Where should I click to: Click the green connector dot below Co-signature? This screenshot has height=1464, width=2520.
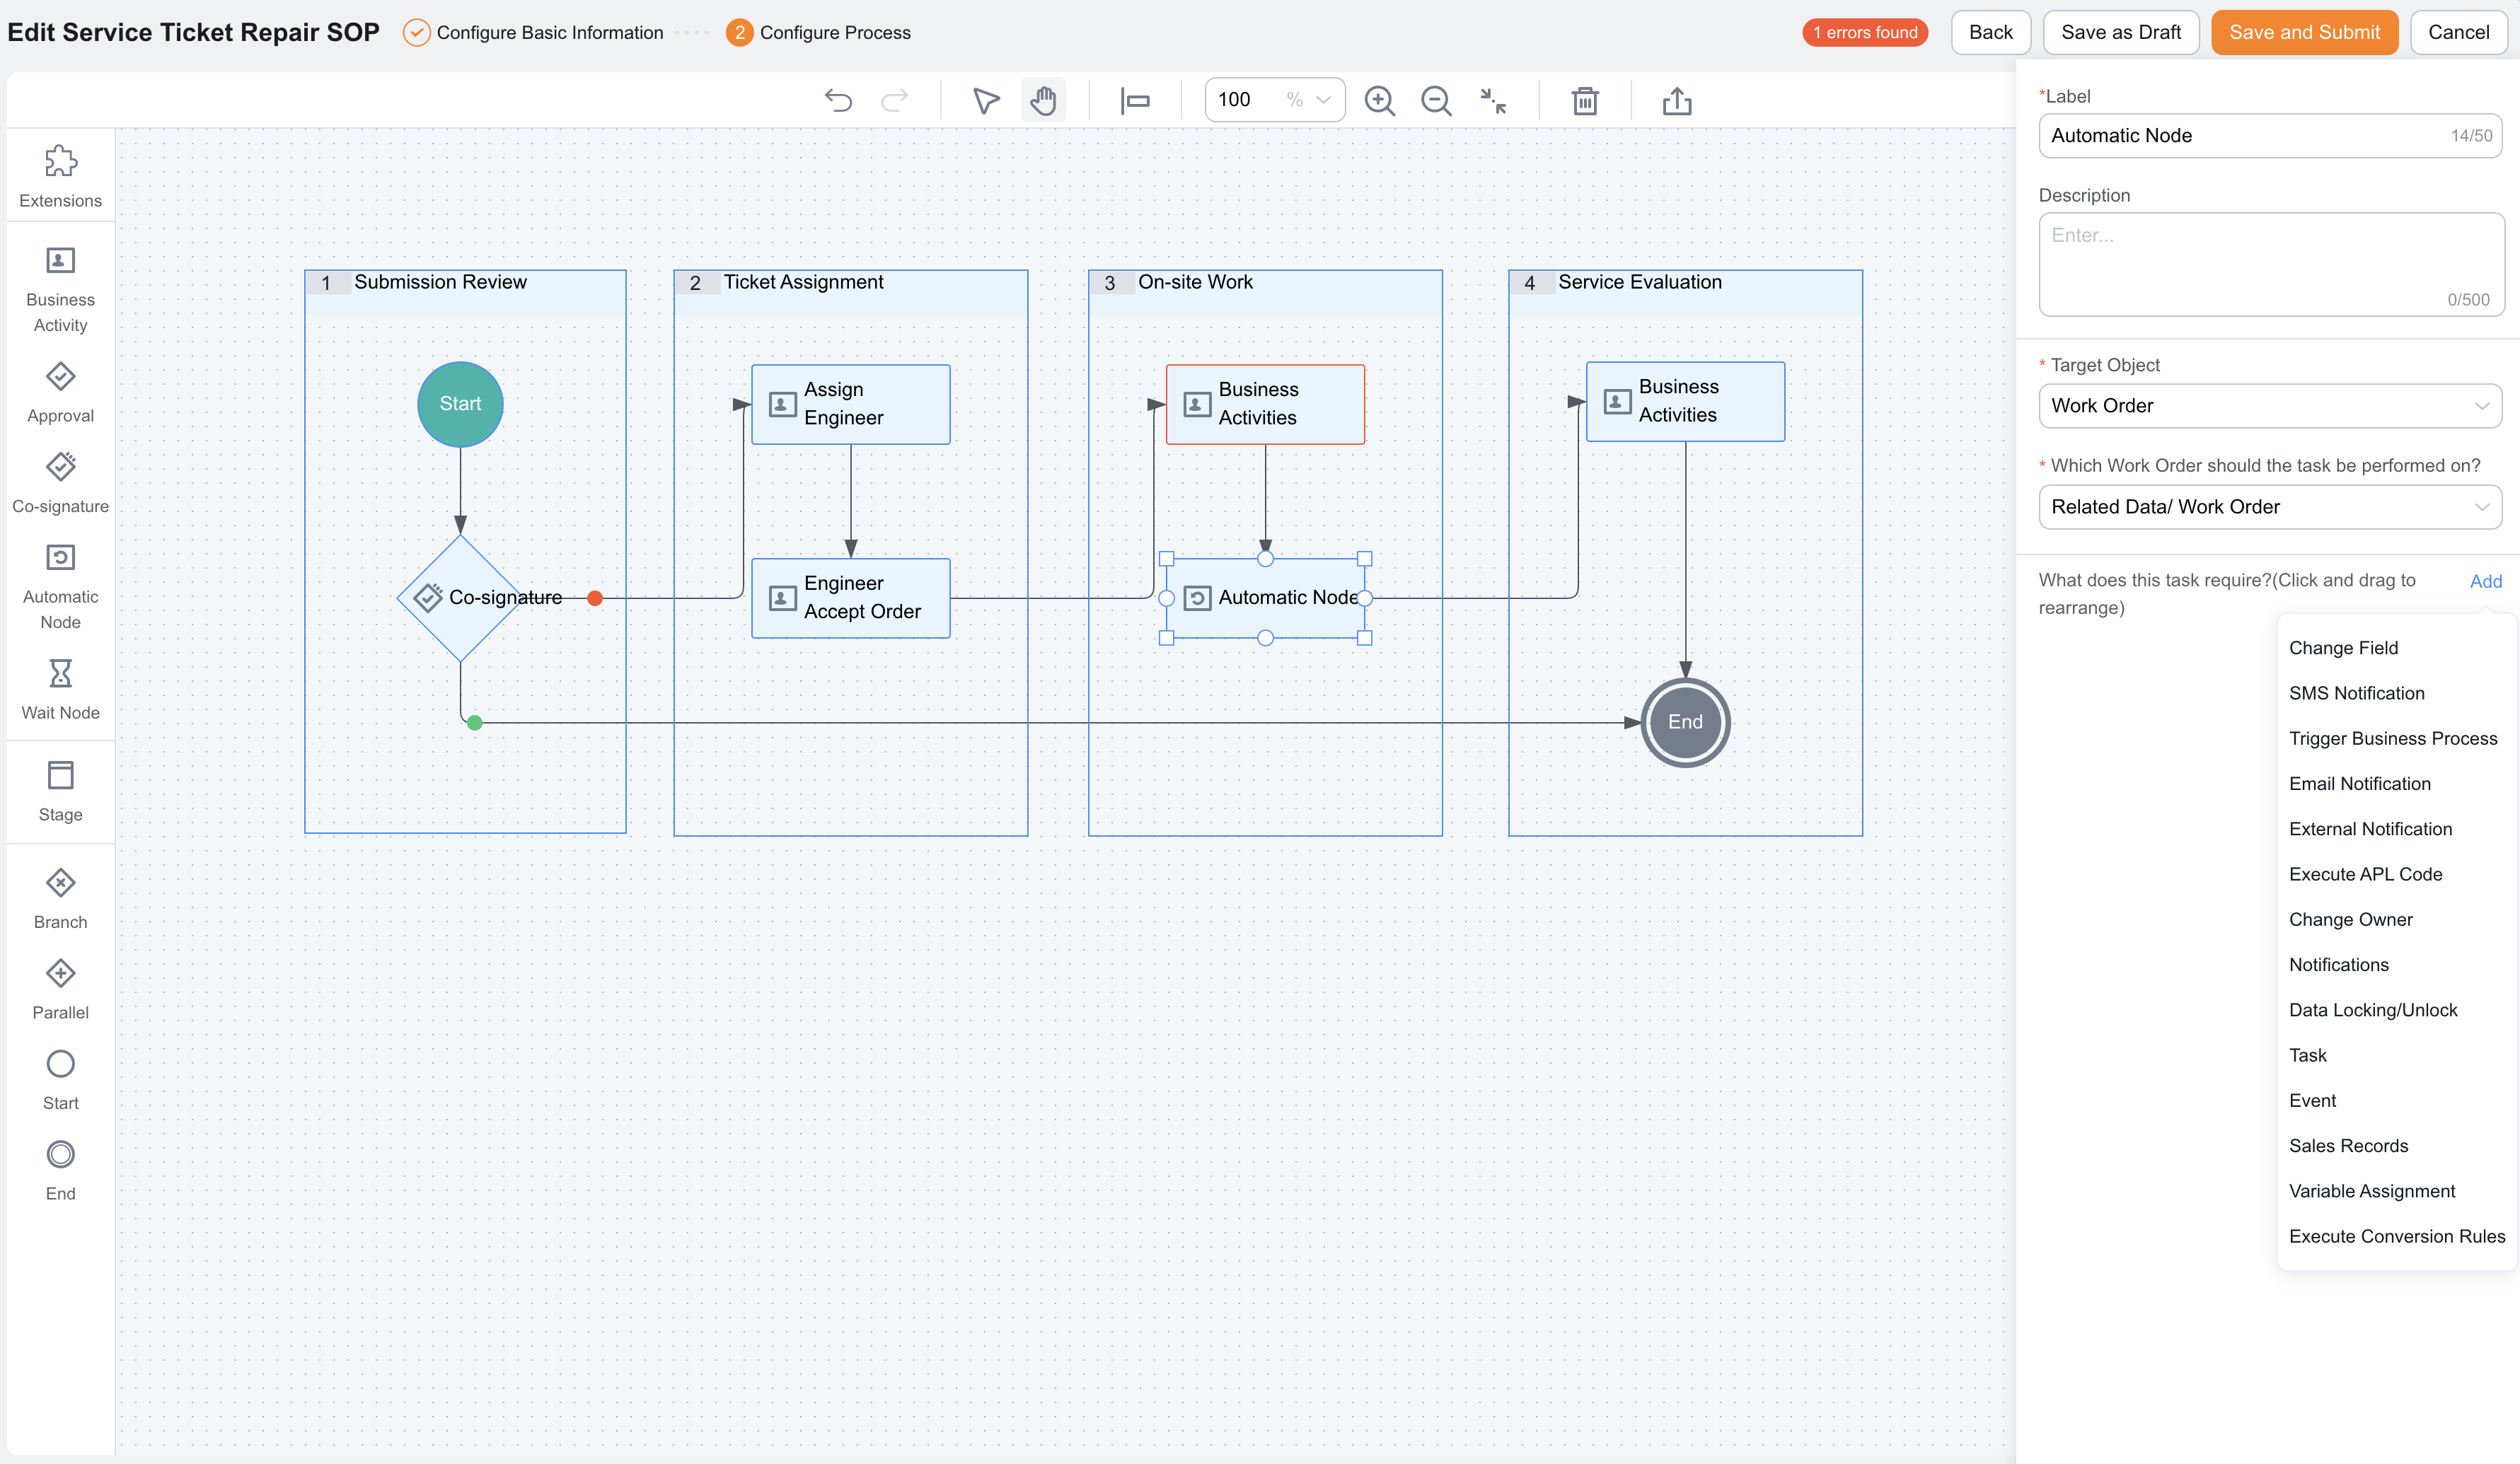[x=475, y=723]
